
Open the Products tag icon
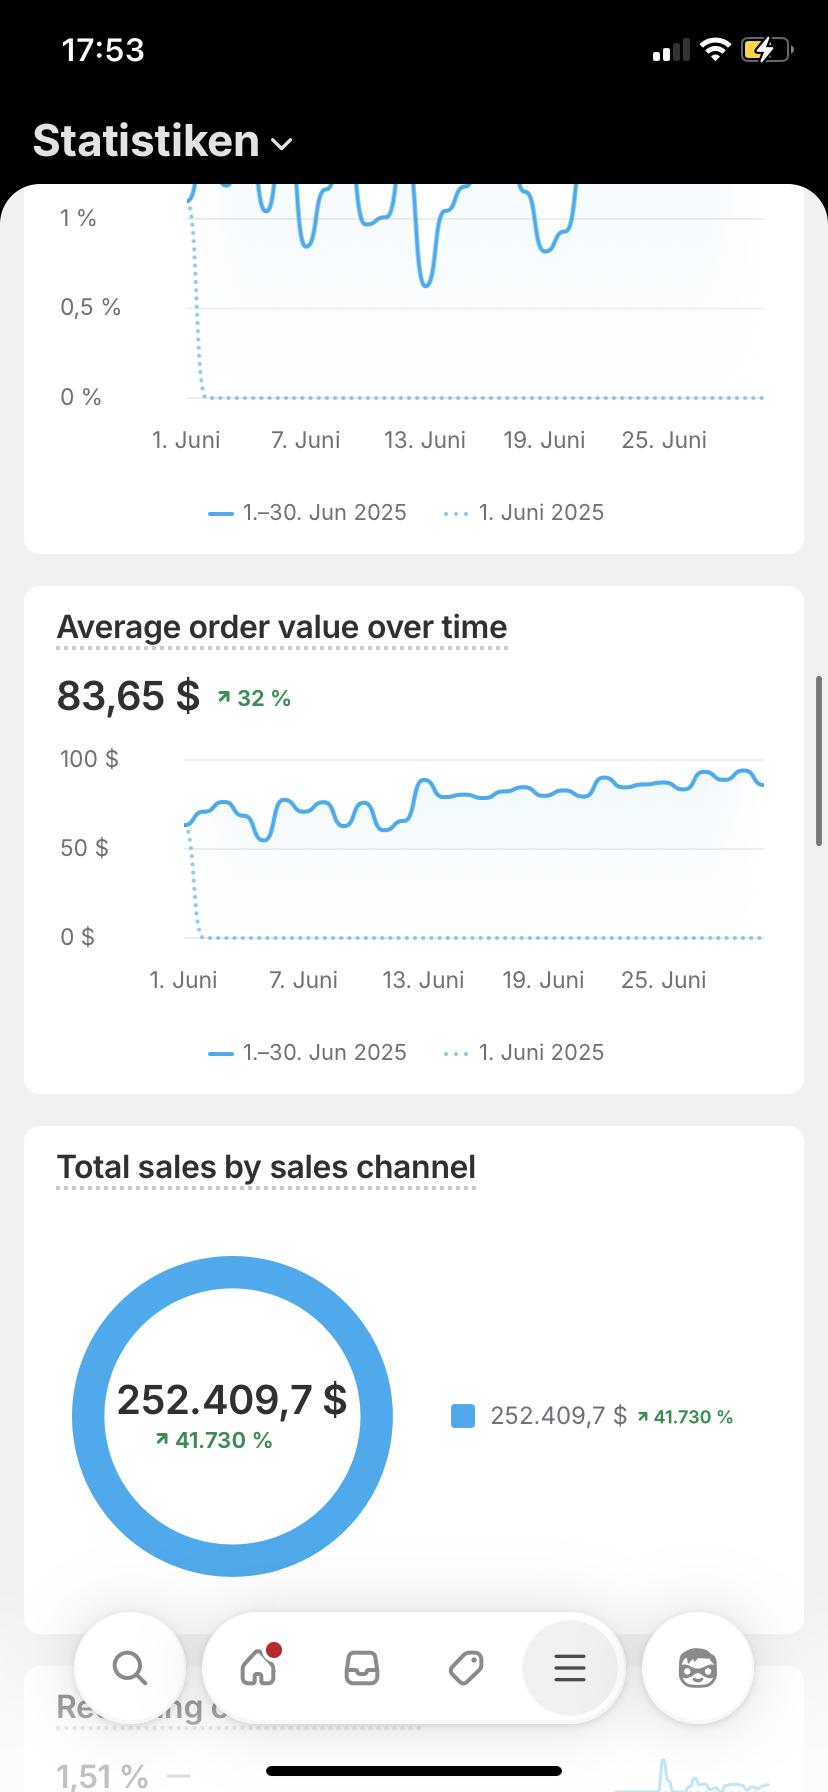466,1668
